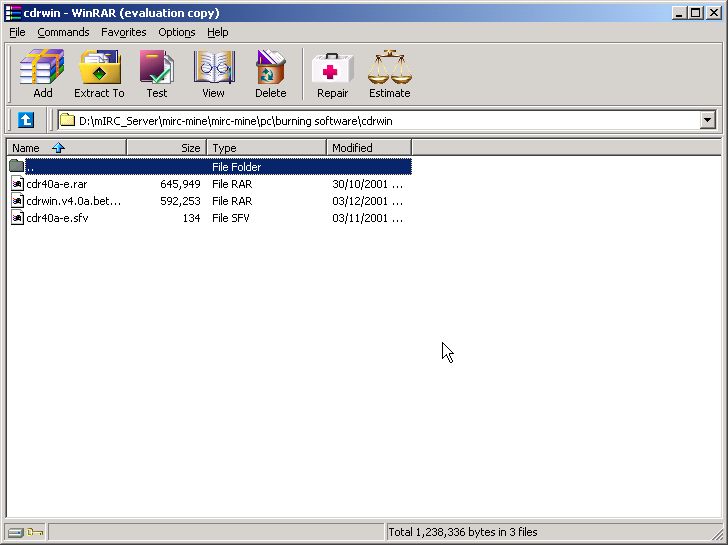Select the cdr40a-e.sfv file name
The image size is (728, 545).
point(57,218)
